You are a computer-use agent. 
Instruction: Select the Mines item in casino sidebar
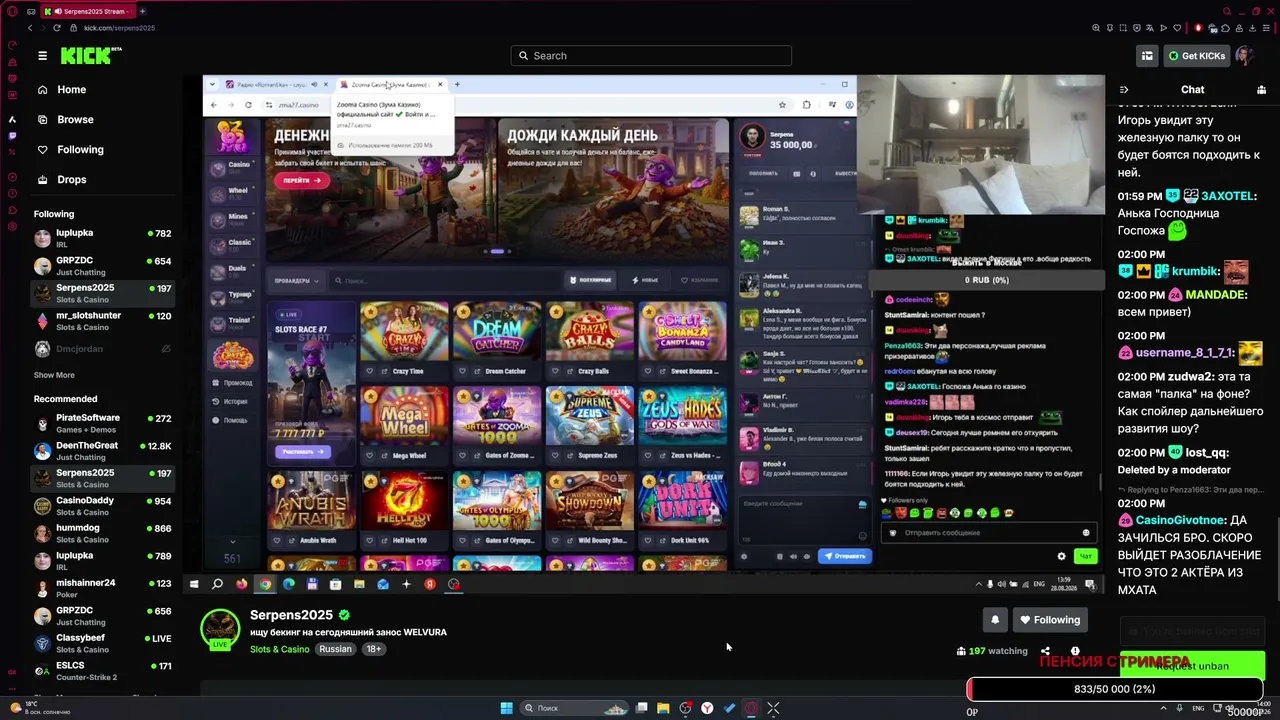pos(231,219)
